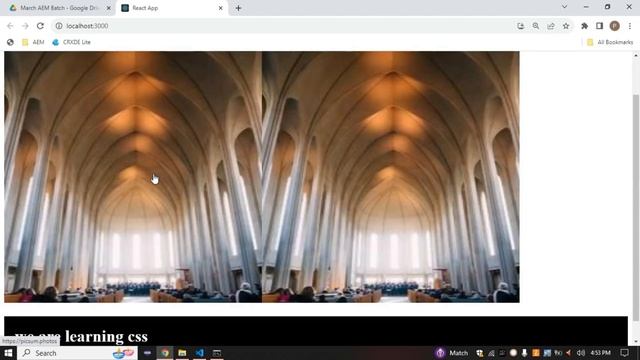Open the CRXDE Lite bookmark

[71, 42]
